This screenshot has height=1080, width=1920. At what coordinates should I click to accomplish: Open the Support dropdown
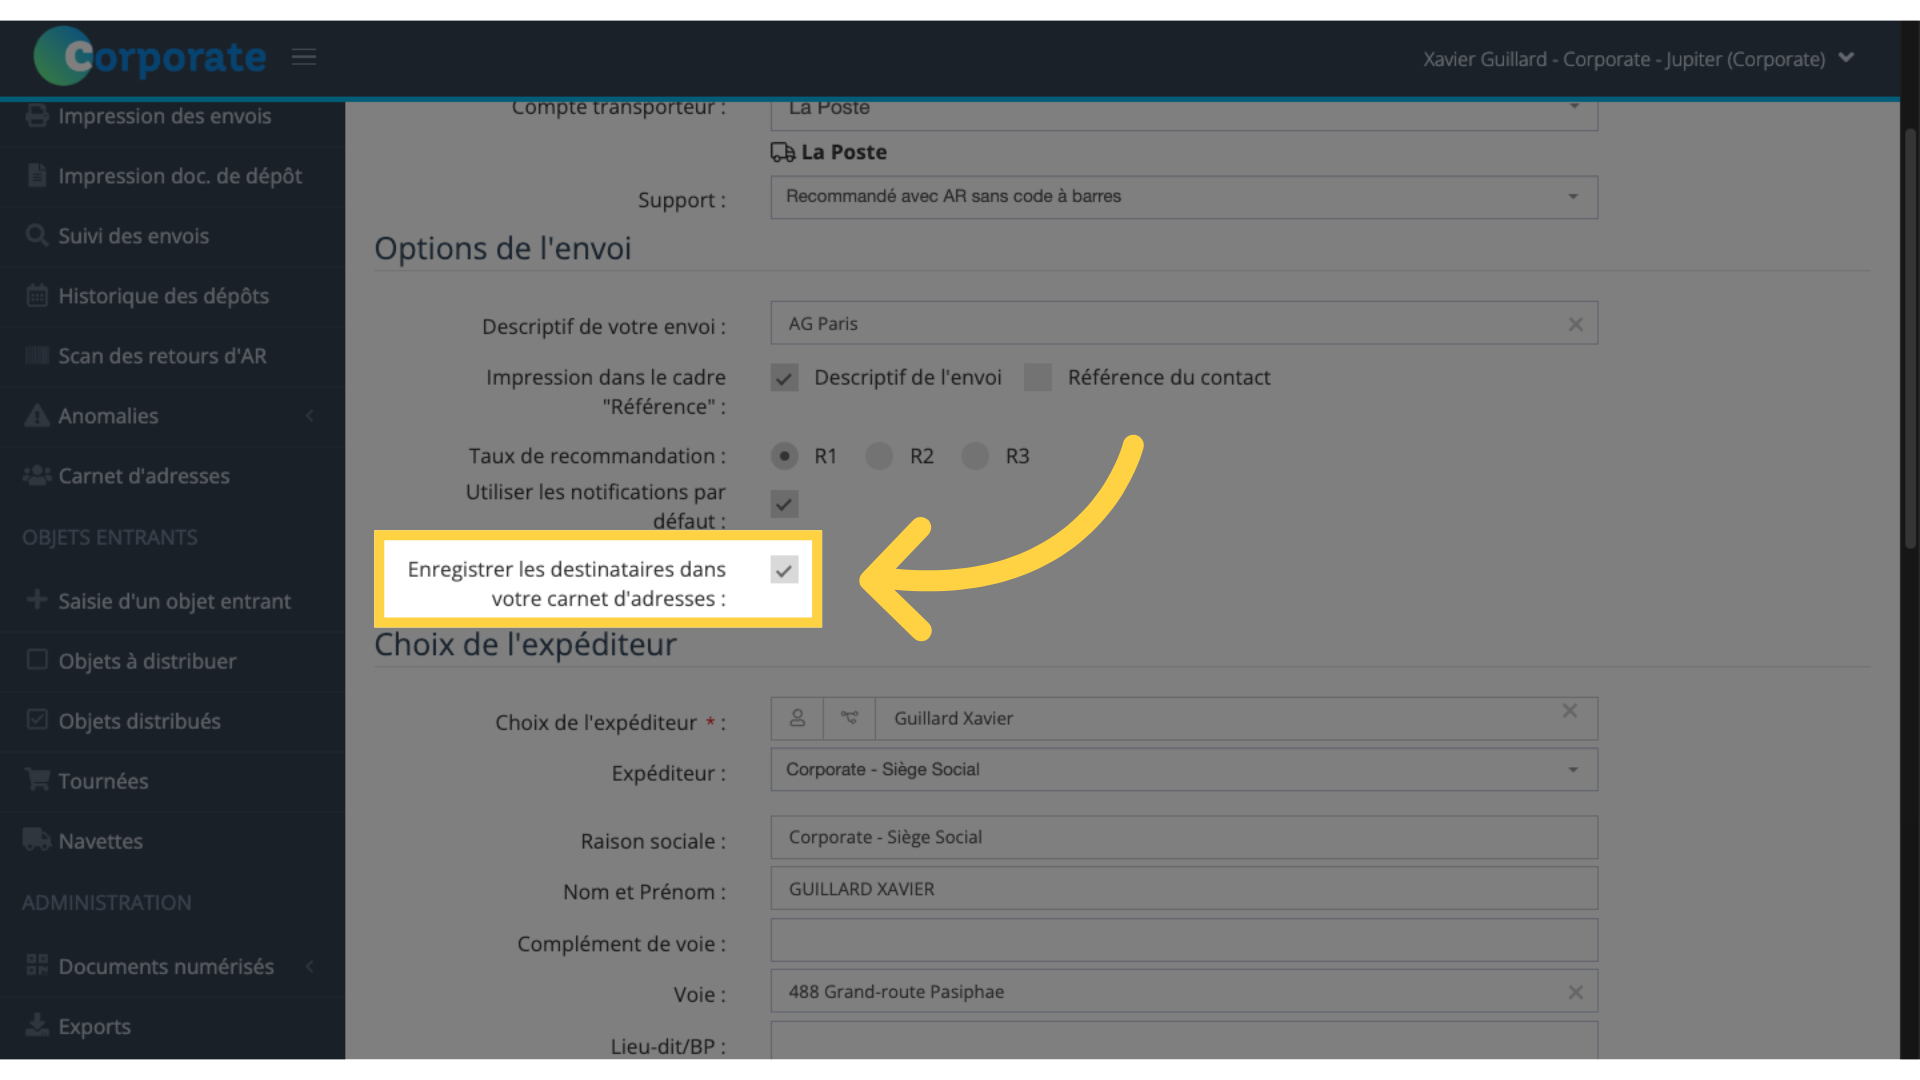(1184, 197)
